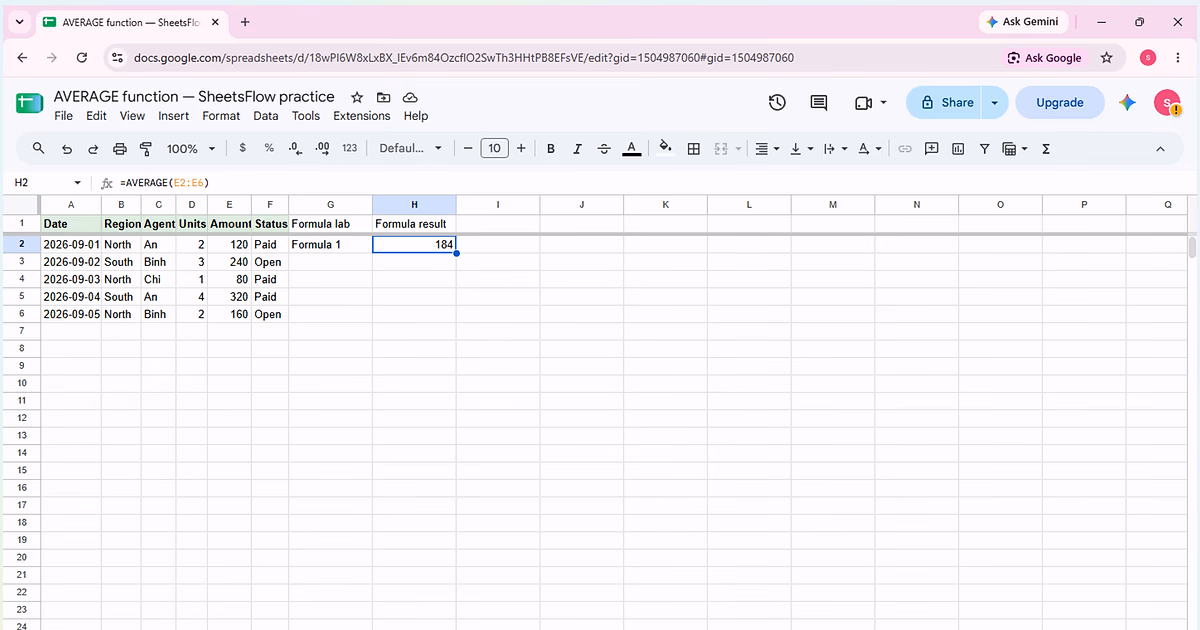Open text rotation dropdown

(x=870, y=148)
